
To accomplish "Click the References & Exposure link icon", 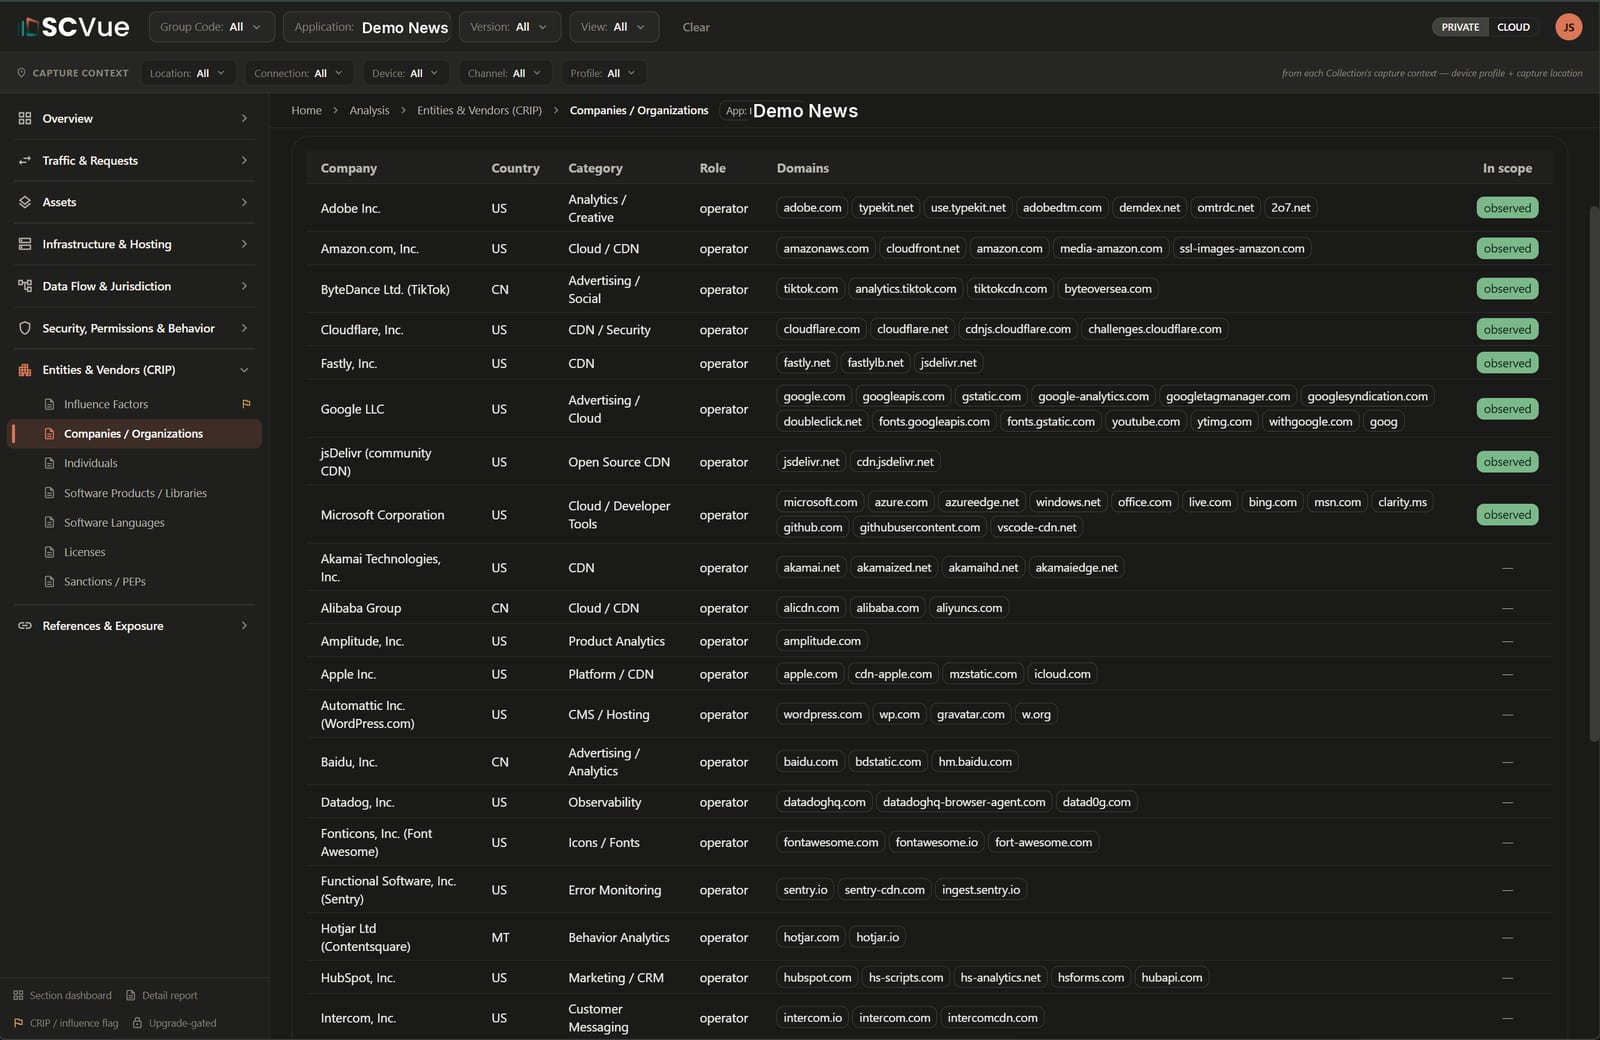I will [x=25, y=626].
